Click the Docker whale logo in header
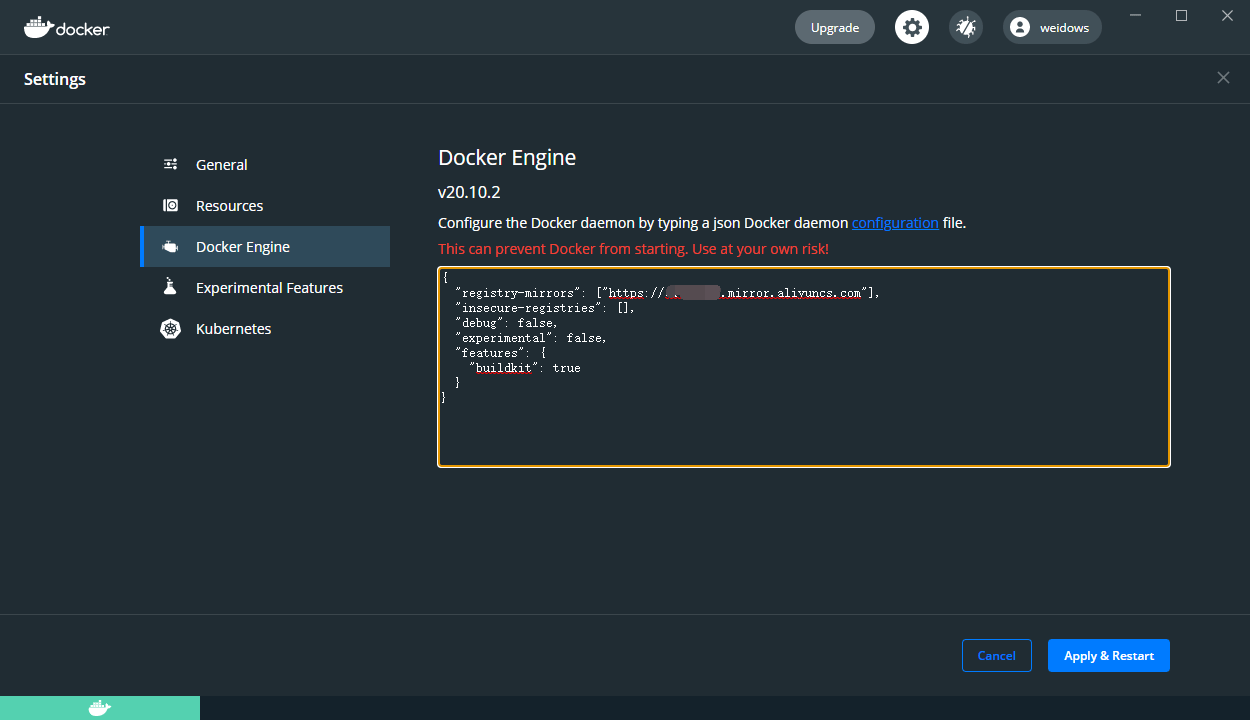1250x720 pixels. [x=66, y=27]
